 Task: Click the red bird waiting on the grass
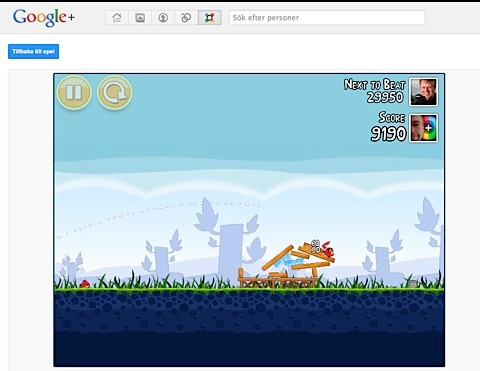(85, 284)
